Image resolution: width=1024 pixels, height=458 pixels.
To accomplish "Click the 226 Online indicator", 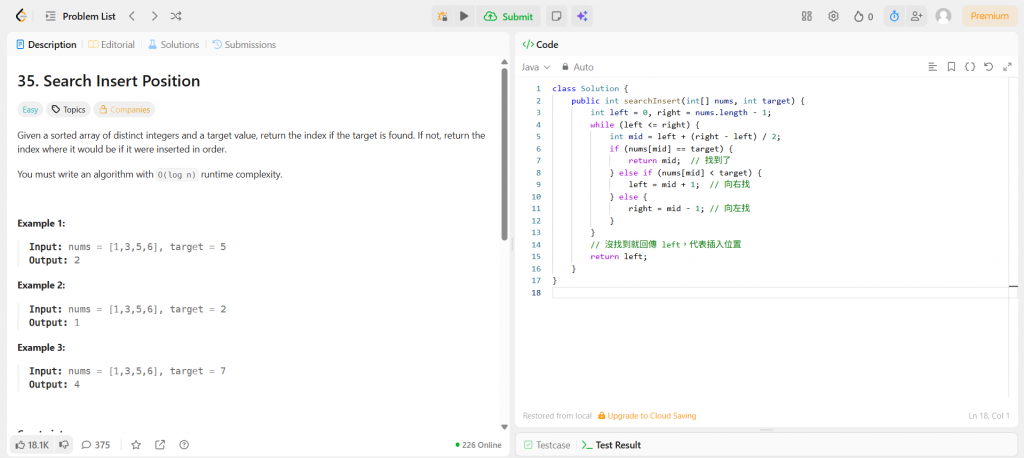I will (479, 445).
